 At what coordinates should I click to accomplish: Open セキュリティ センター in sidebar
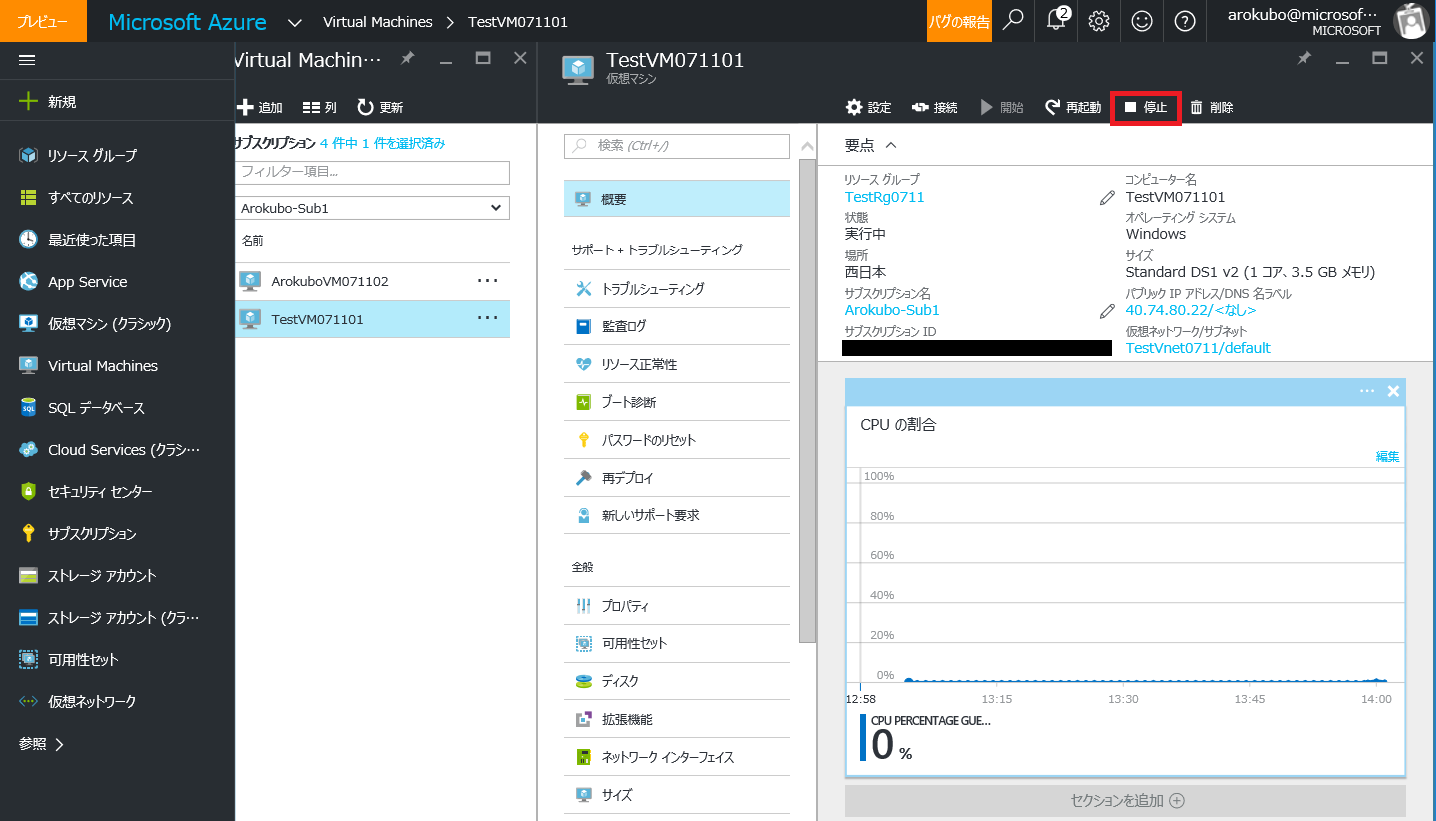(x=117, y=491)
